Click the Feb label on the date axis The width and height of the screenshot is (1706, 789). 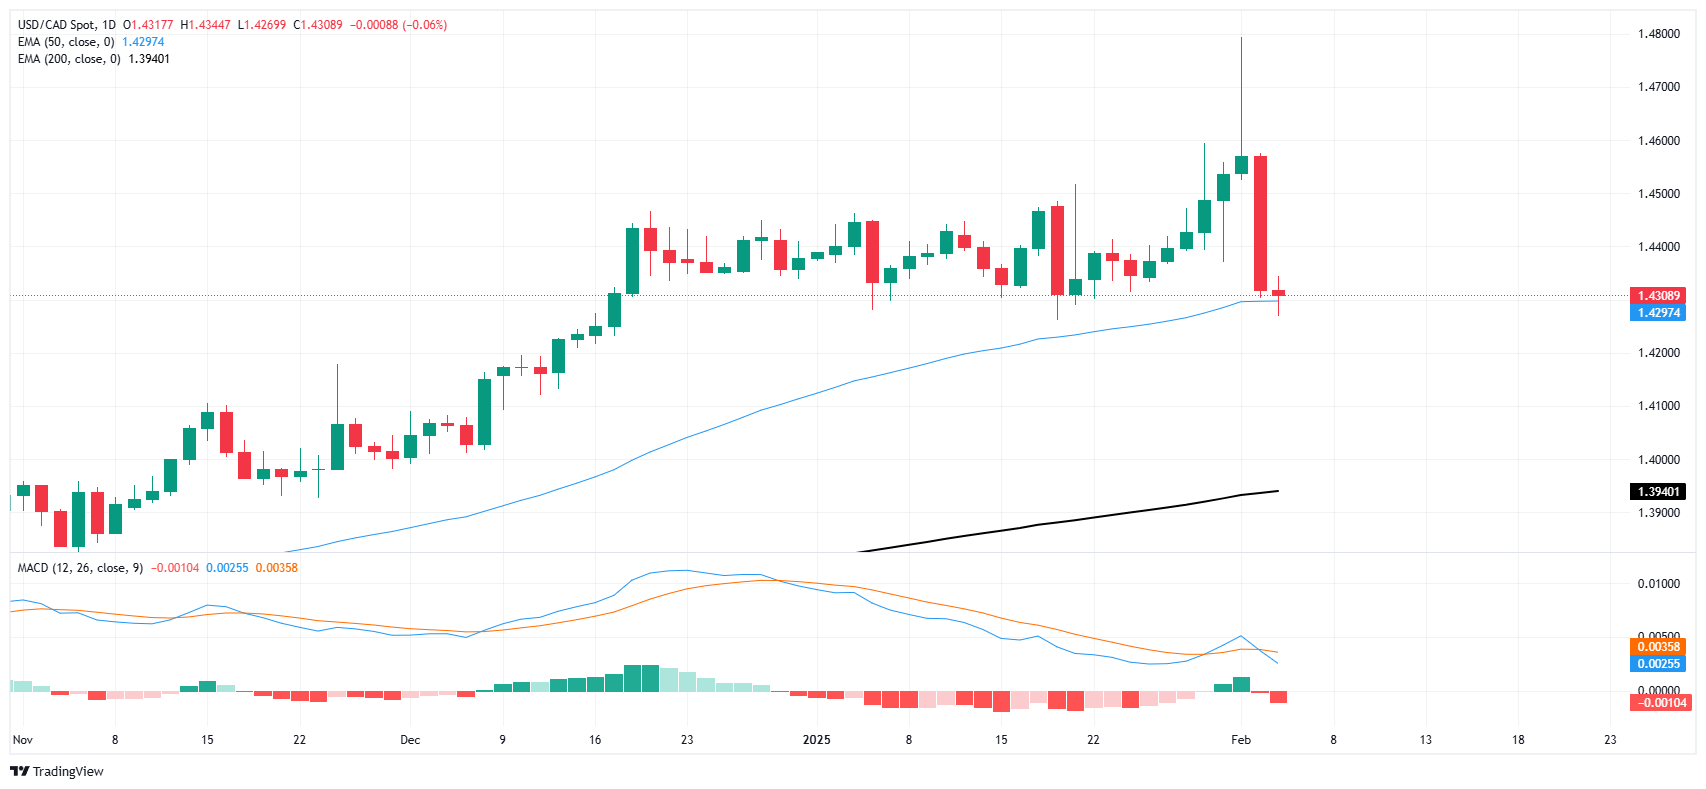click(x=1241, y=740)
